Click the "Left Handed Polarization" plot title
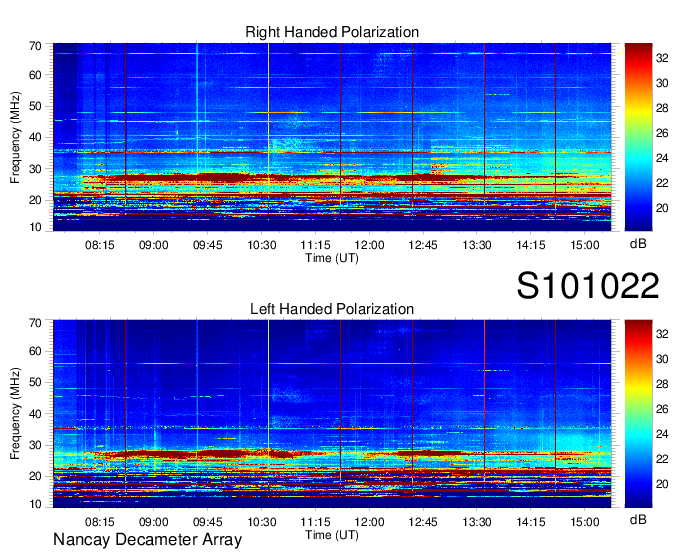680x552 pixels. [332, 309]
